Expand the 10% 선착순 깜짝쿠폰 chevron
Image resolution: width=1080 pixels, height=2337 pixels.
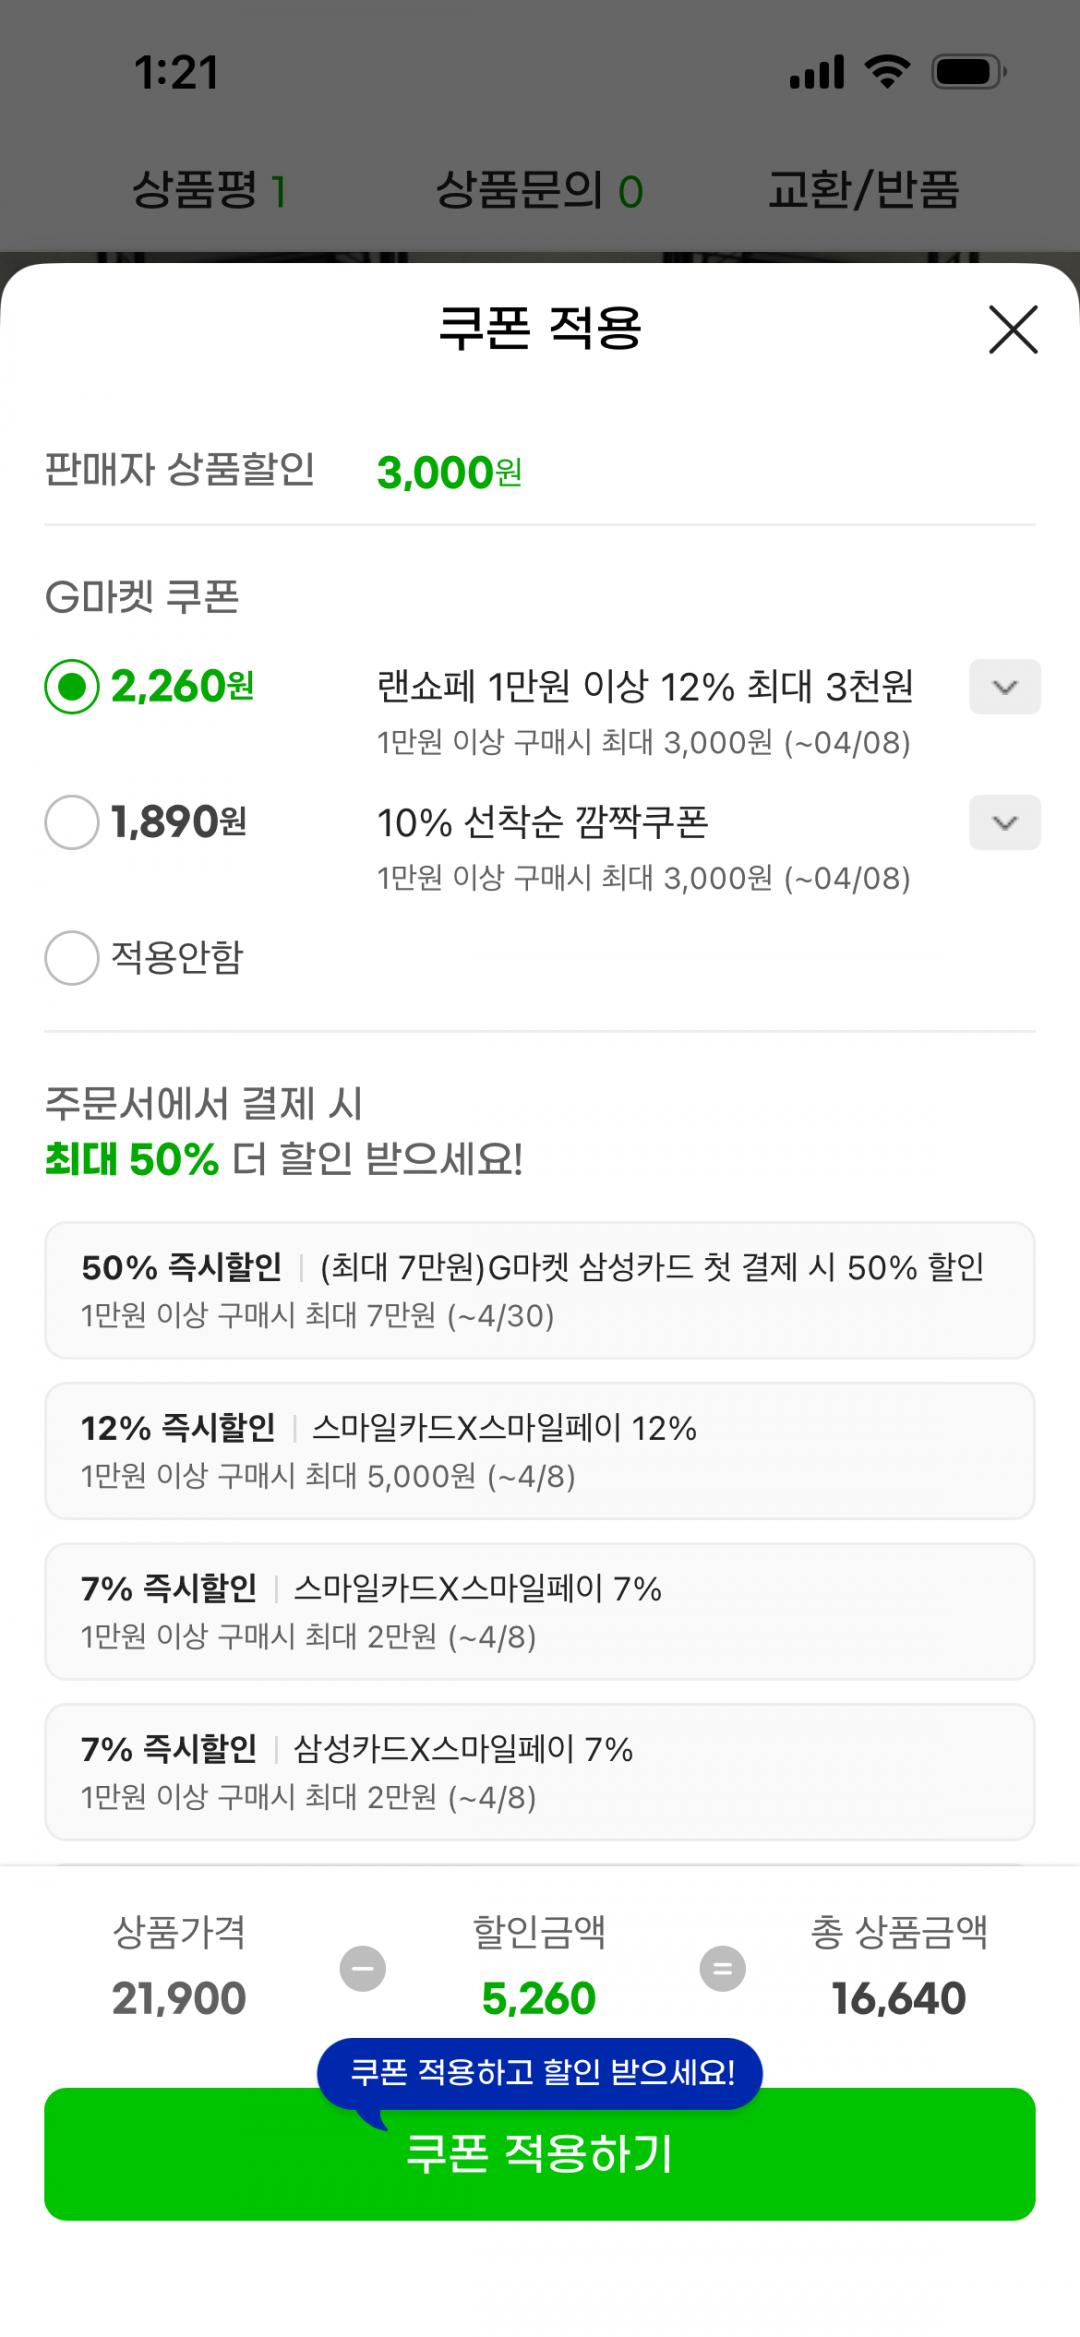pyautogui.click(x=1004, y=822)
